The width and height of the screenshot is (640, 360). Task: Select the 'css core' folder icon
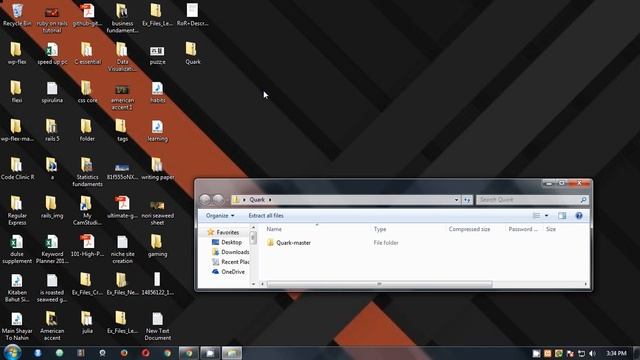click(x=87, y=92)
